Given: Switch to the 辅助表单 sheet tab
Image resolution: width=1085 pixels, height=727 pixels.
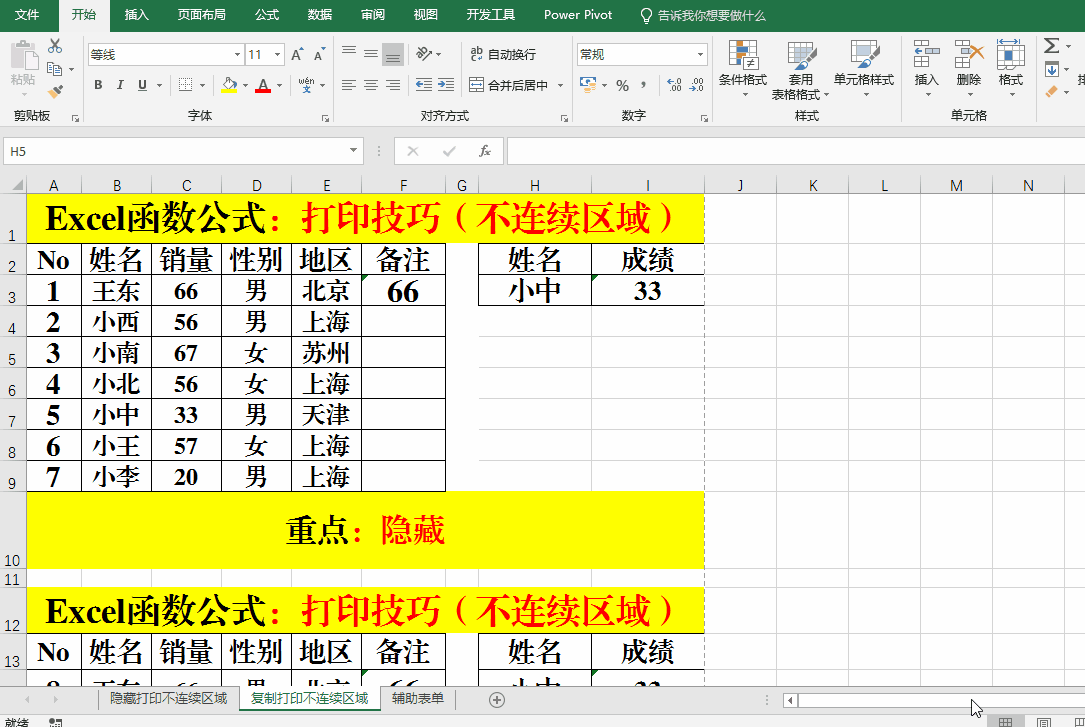Looking at the screenshot, I should pos(418,698).
